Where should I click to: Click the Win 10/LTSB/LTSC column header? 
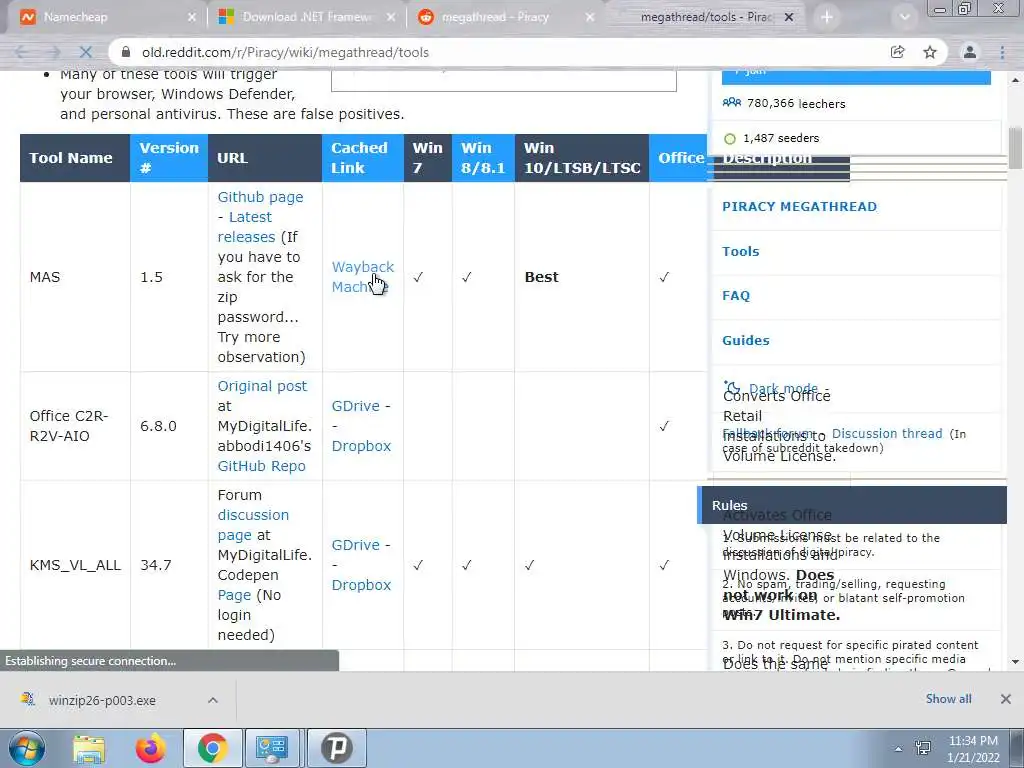pyautogui.click(x=581, y=158)
